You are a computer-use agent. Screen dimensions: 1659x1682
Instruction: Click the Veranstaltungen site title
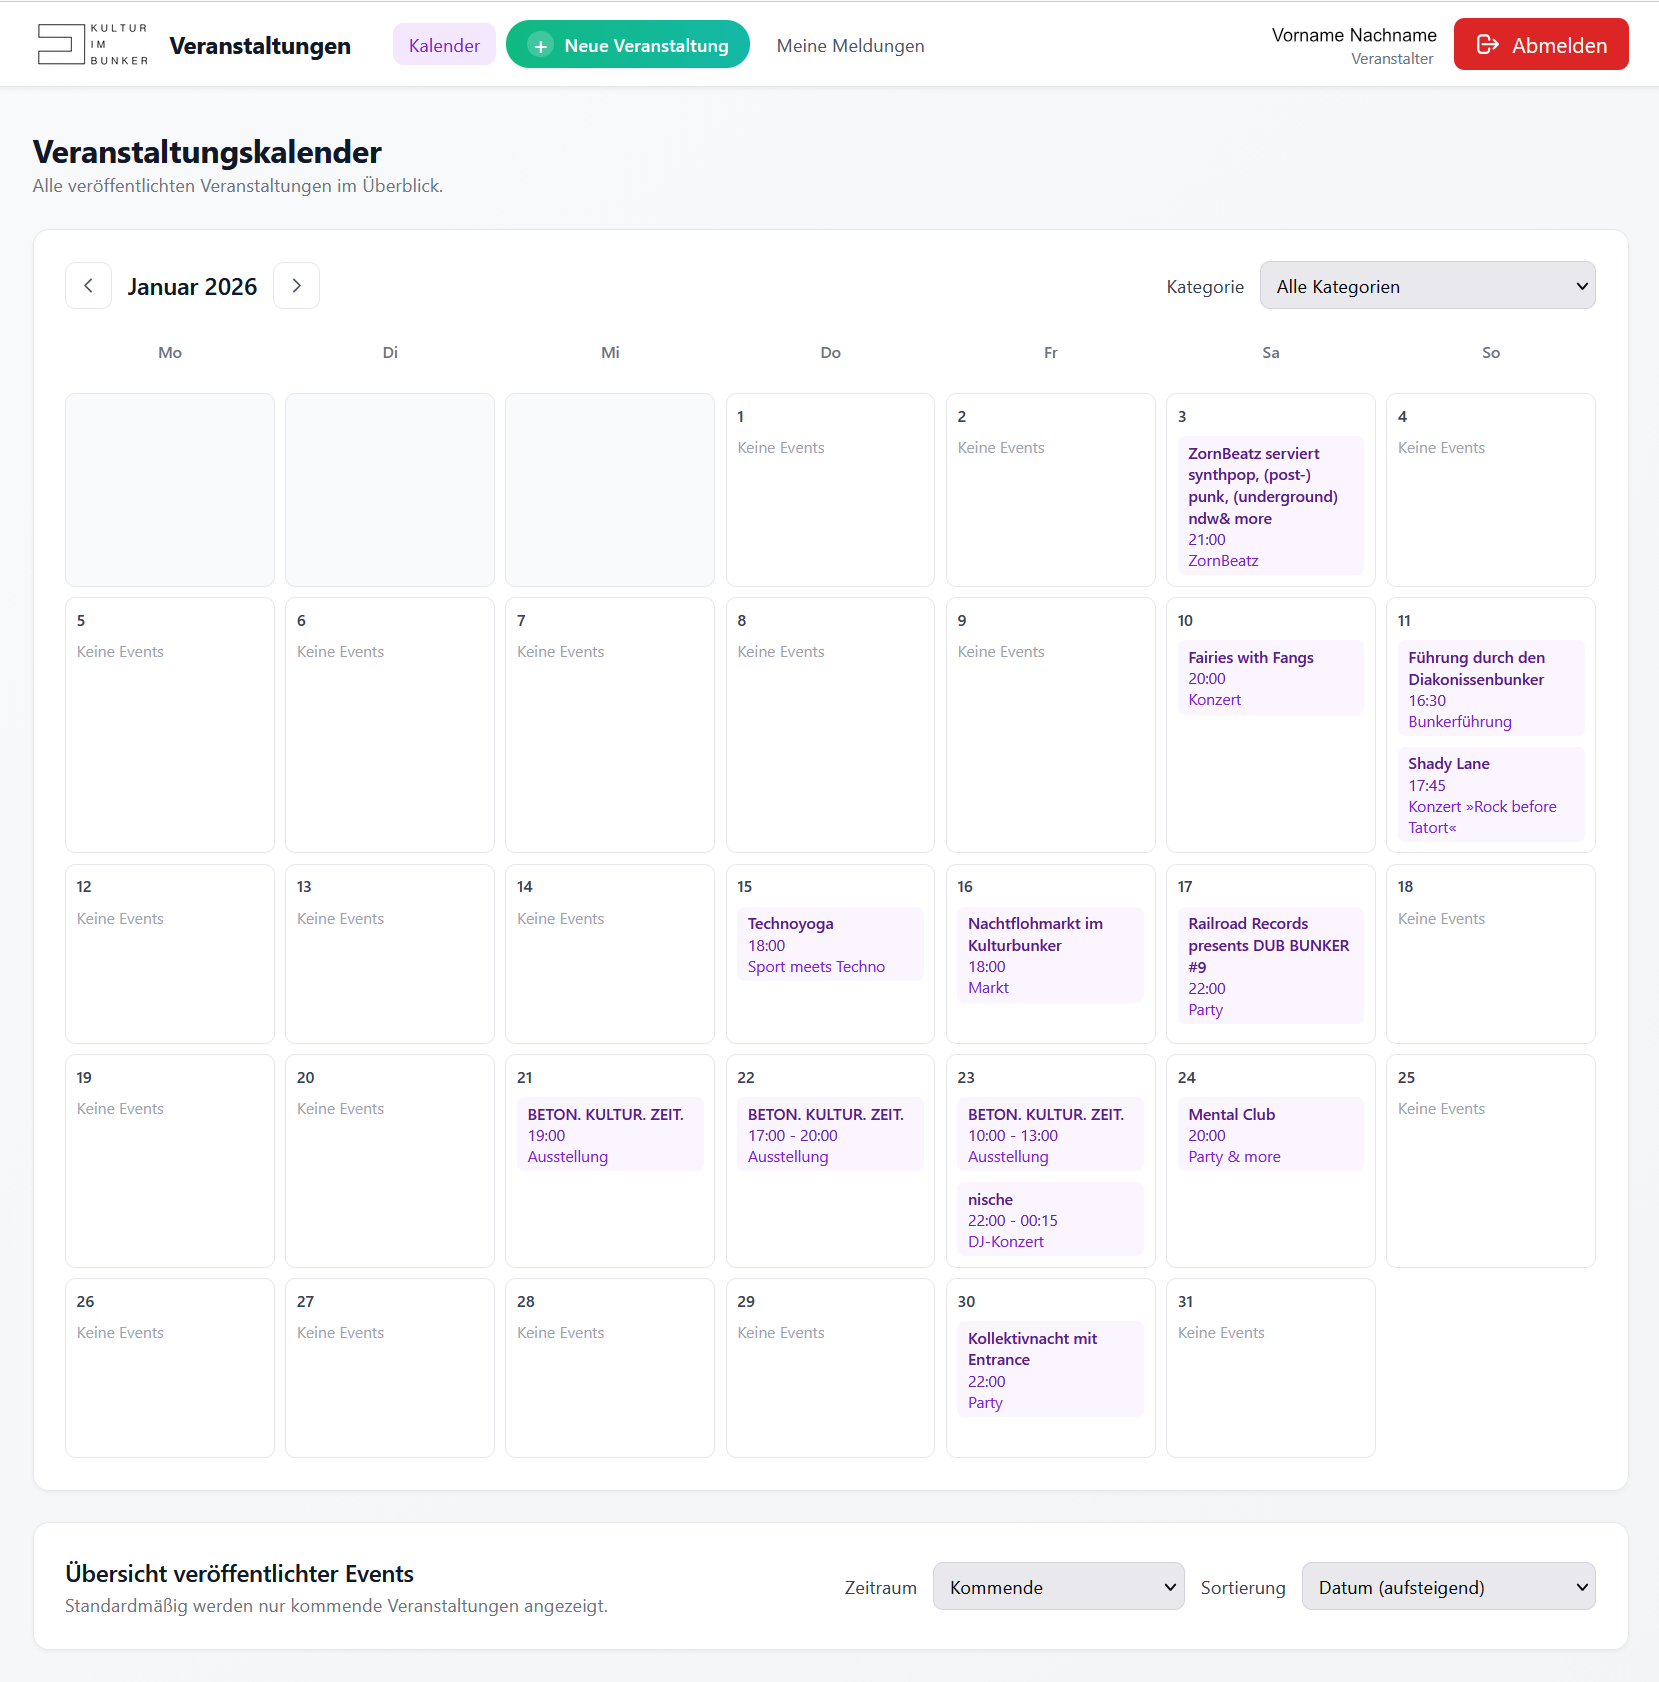tap(260, 46)
